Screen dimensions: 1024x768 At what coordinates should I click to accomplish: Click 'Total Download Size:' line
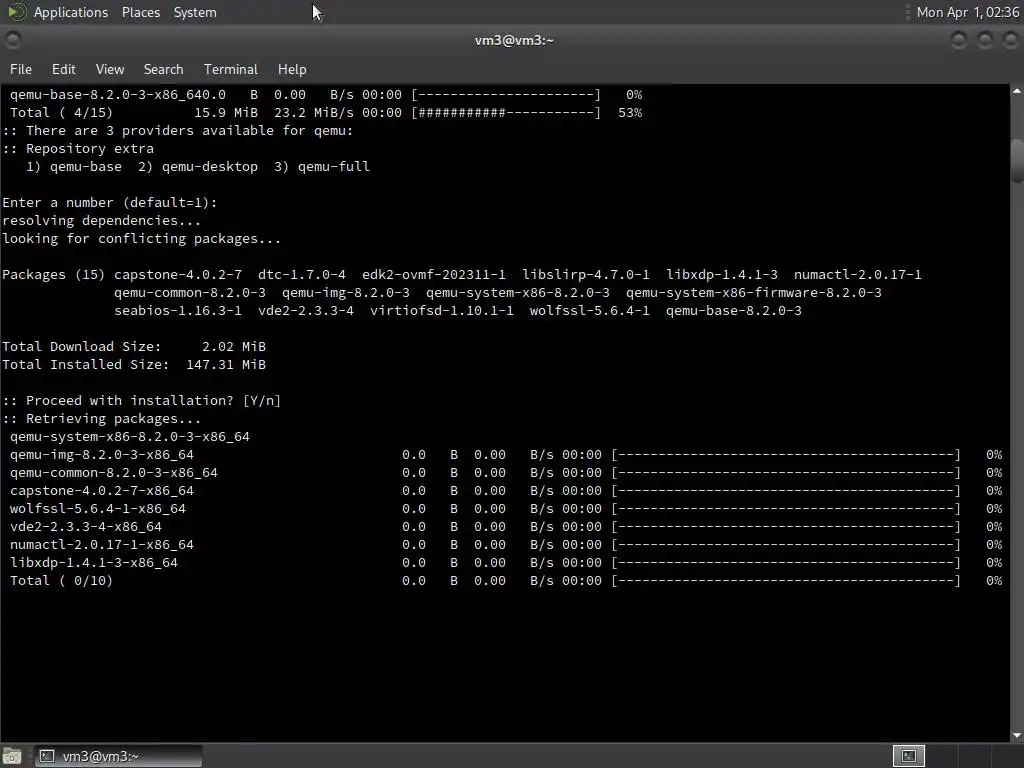tap(134, 347)
